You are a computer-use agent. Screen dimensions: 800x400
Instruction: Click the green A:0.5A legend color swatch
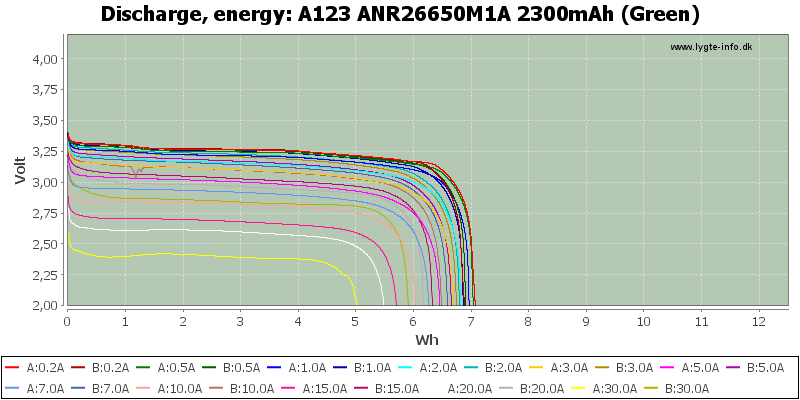click(x=144, y=367)
